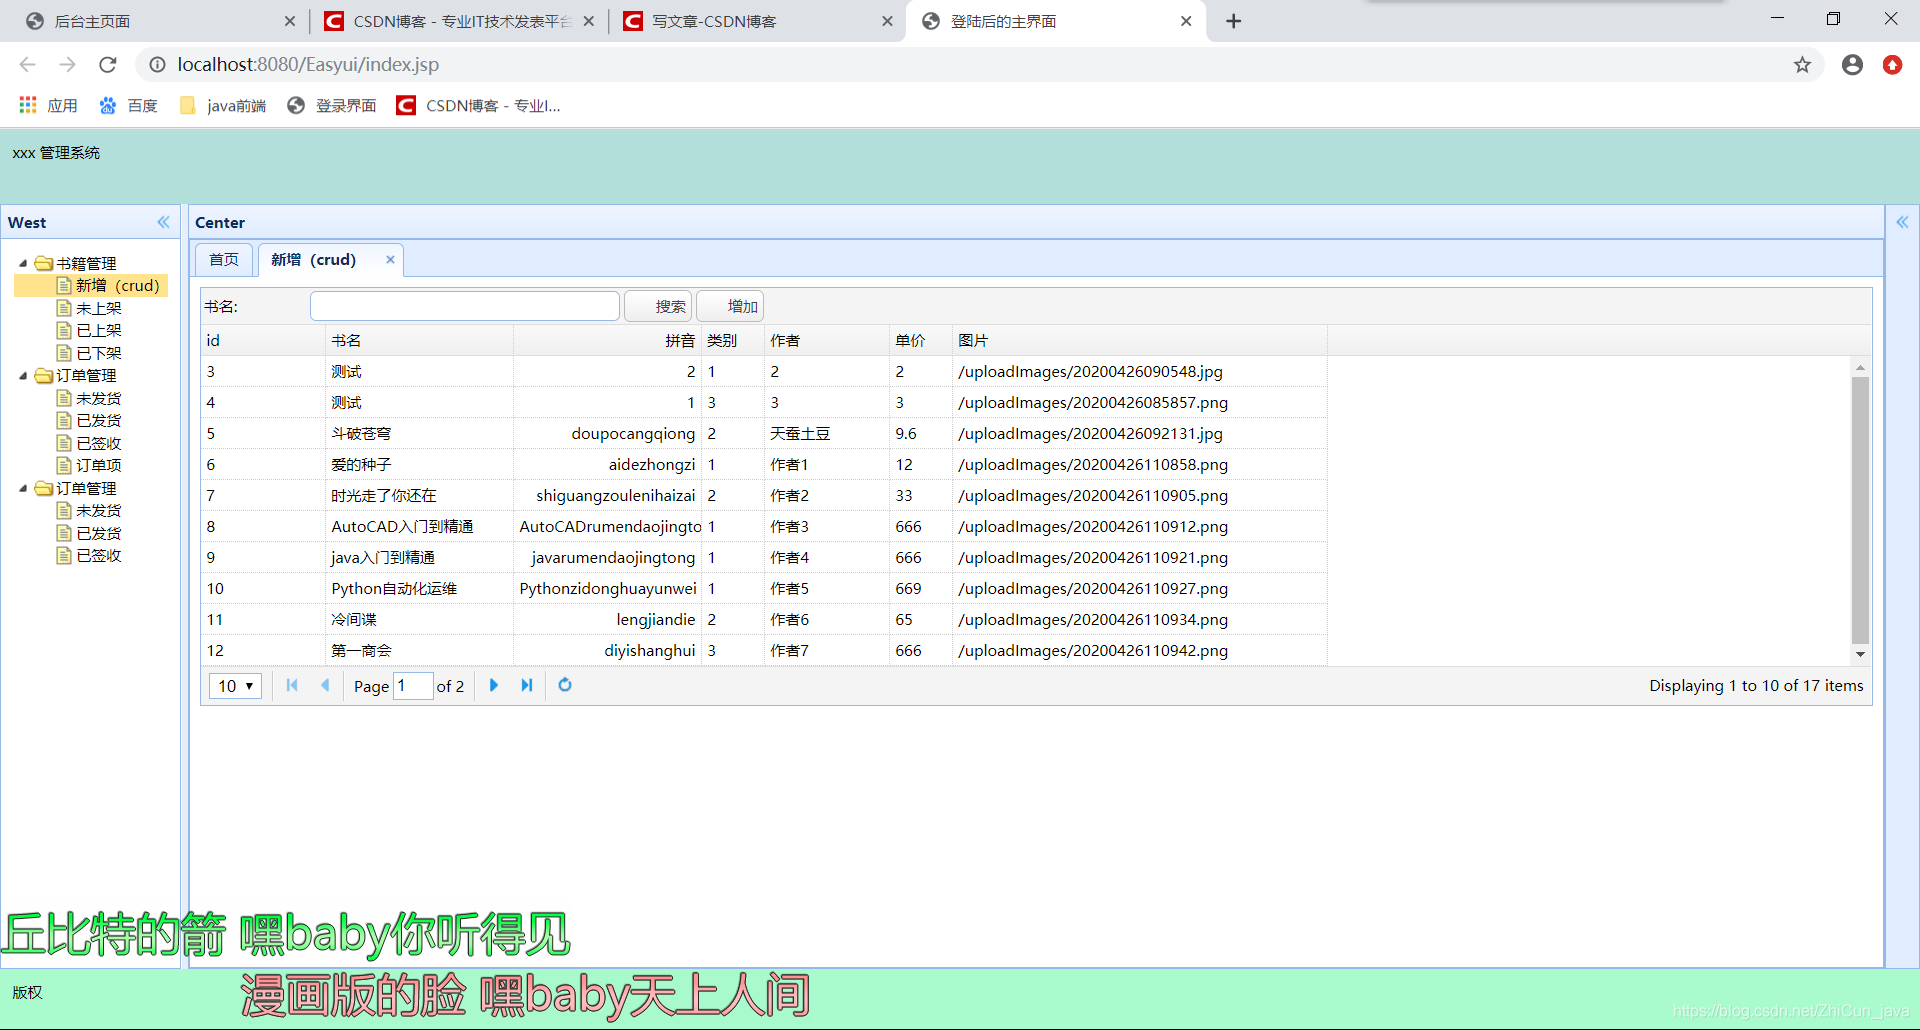
Task: Open the page size dropdown showing 10
Action: coord(235,686)
